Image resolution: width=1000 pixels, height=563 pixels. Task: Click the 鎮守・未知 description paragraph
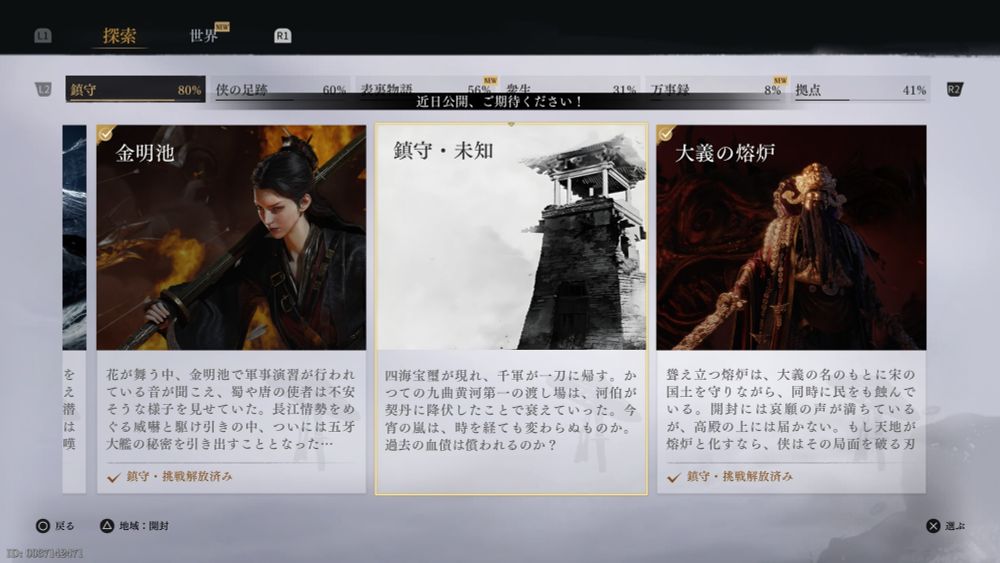(x=511, y=410)
